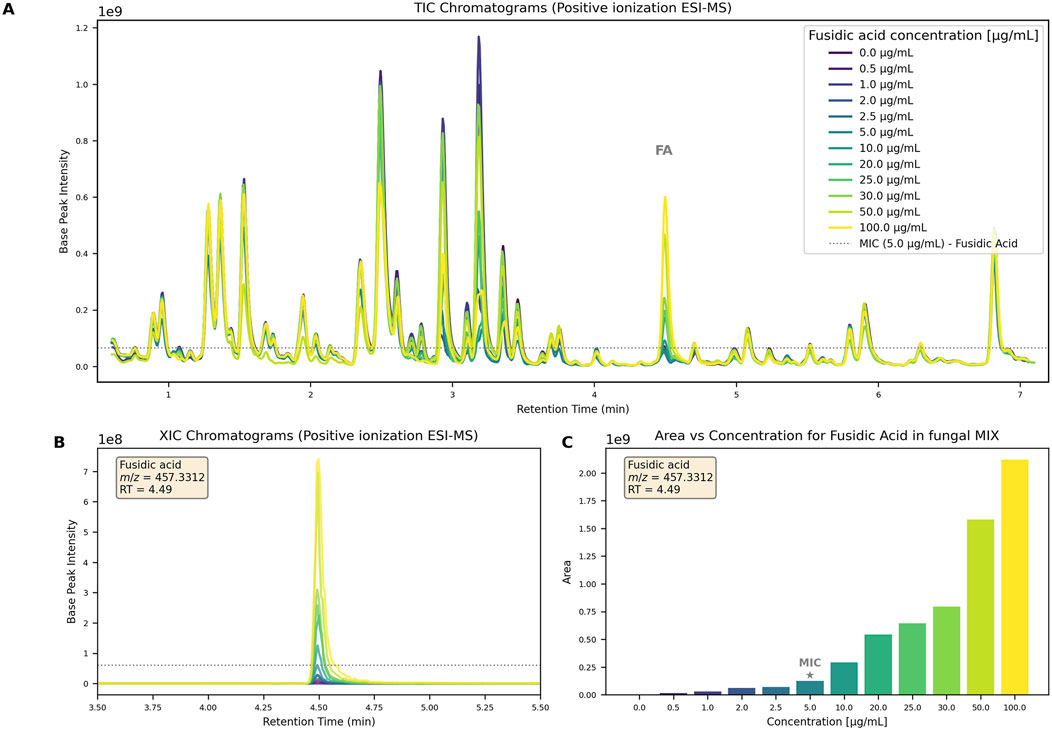Select legend entry "30.0 µg/mL"
The image size is (1052, 730).
(x=874, y=196)
